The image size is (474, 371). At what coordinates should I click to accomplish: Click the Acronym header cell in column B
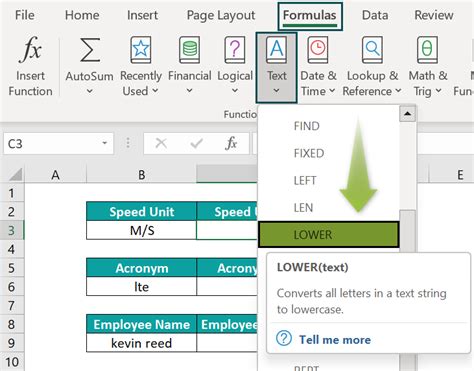point(141,268)
